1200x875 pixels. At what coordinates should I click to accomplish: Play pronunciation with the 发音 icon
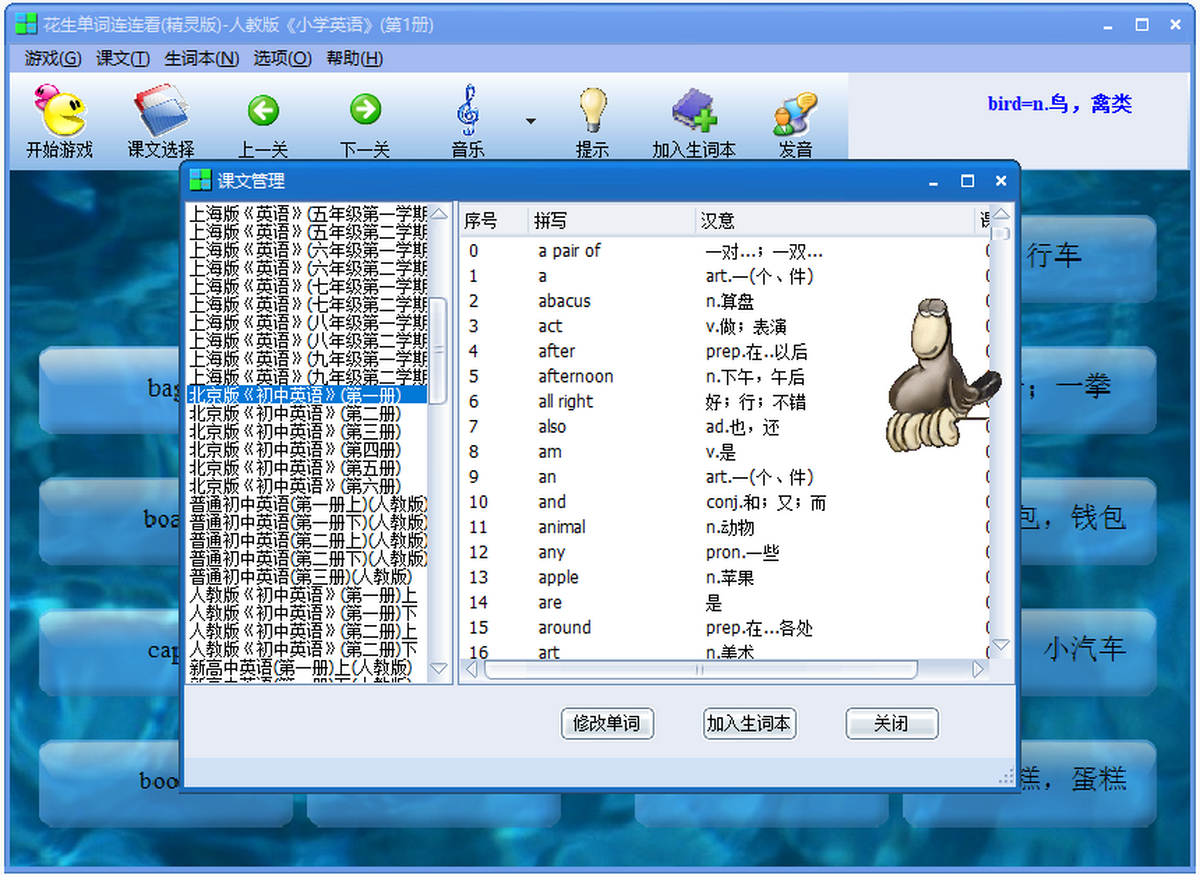[795, 112]
